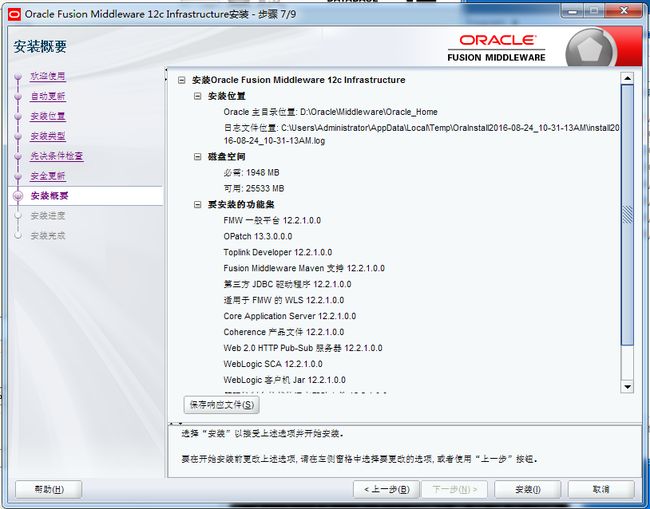
Task: Cancel the installer with the 取消 button
Action: pyautogui.click(x=601, y=489)
